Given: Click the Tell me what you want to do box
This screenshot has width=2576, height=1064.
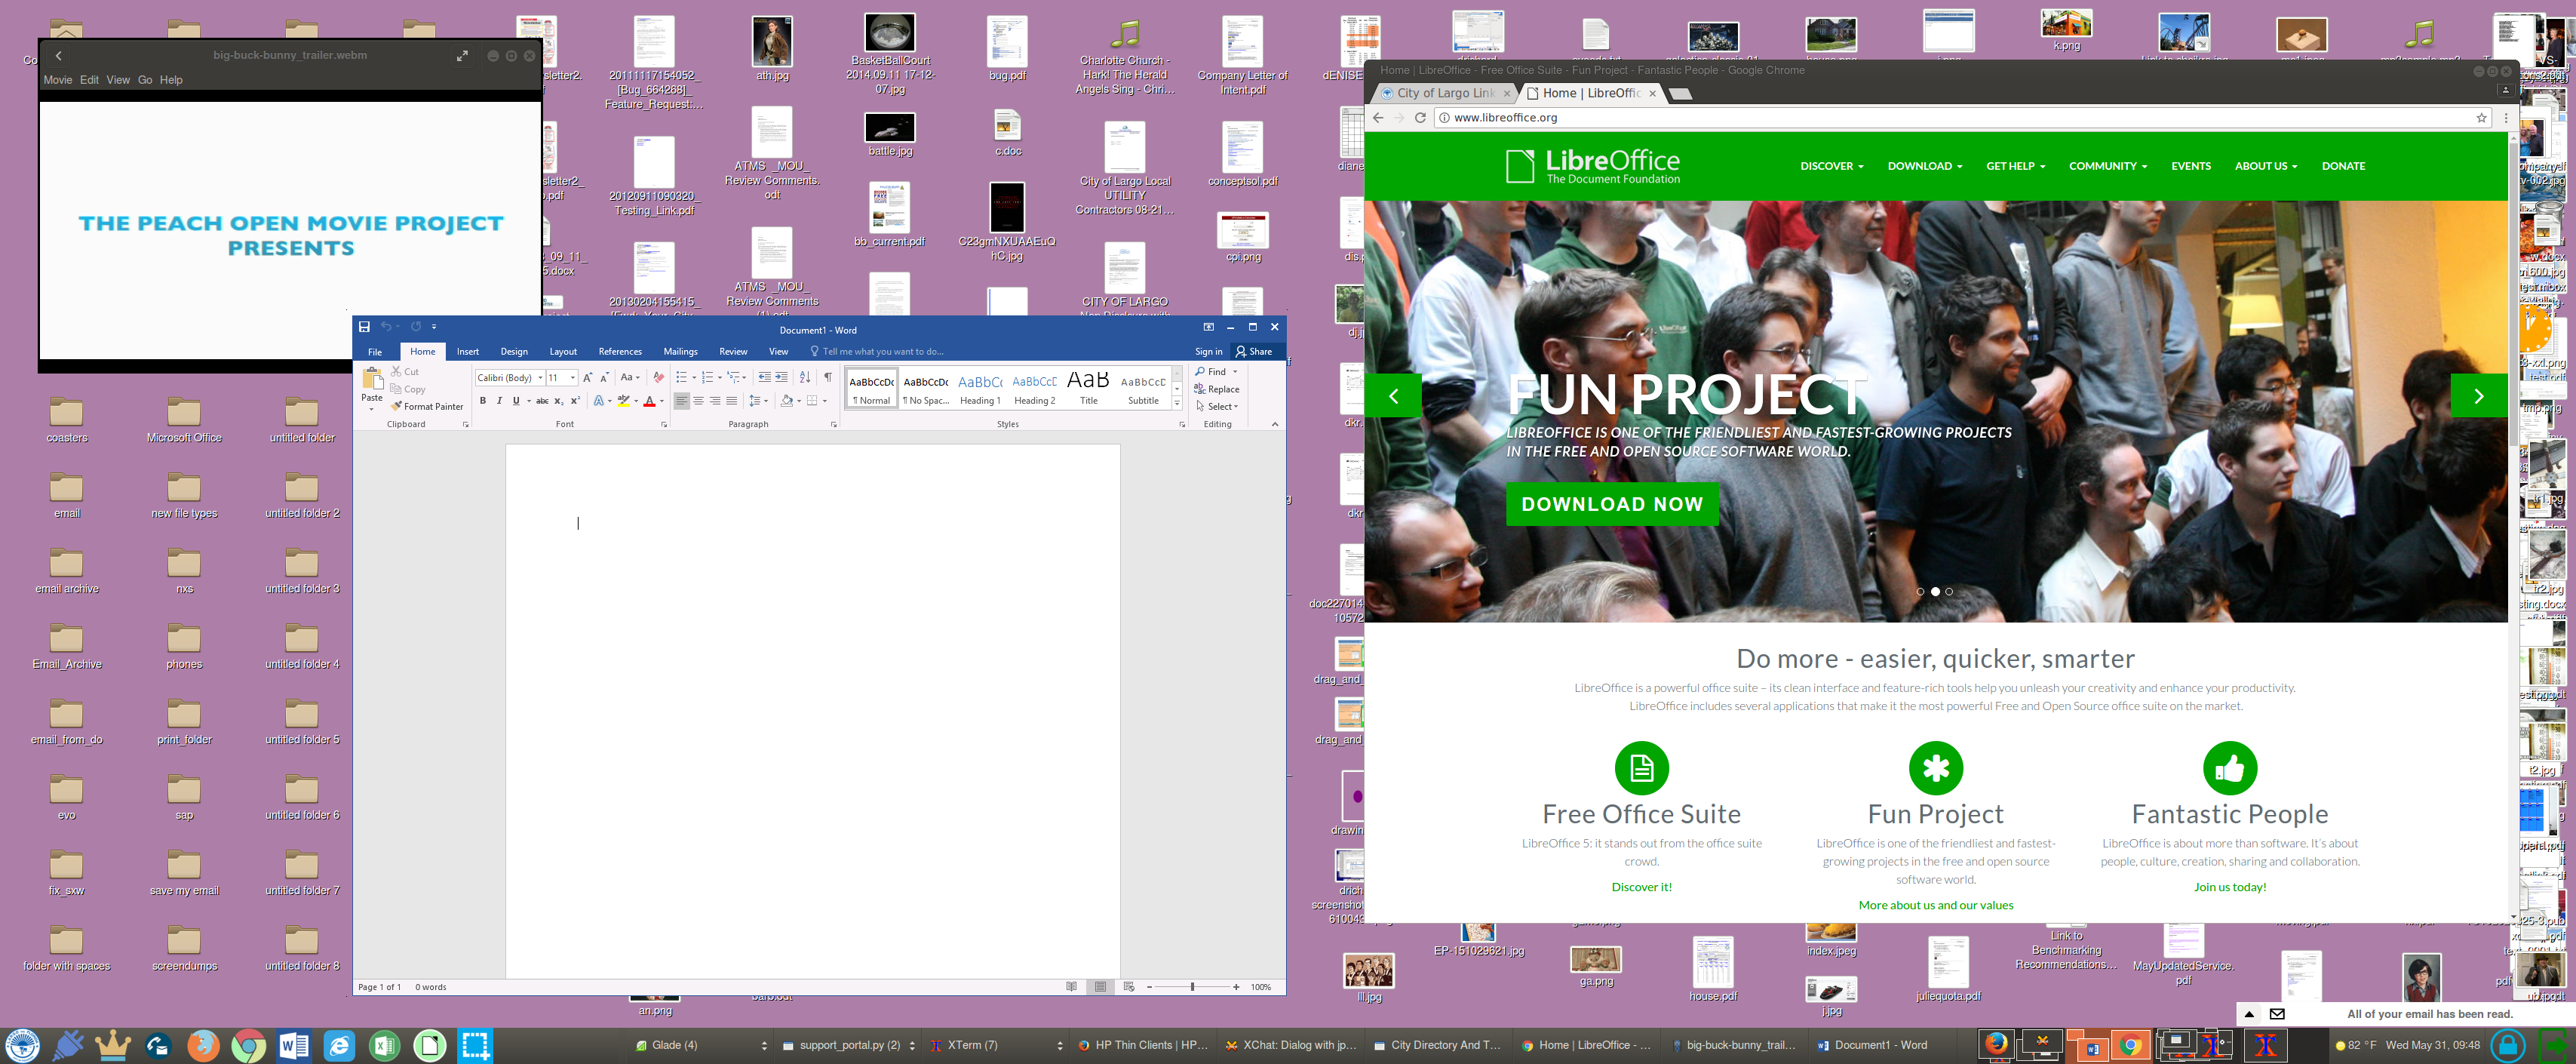Looking at the screenshot, I should (877, 352).
